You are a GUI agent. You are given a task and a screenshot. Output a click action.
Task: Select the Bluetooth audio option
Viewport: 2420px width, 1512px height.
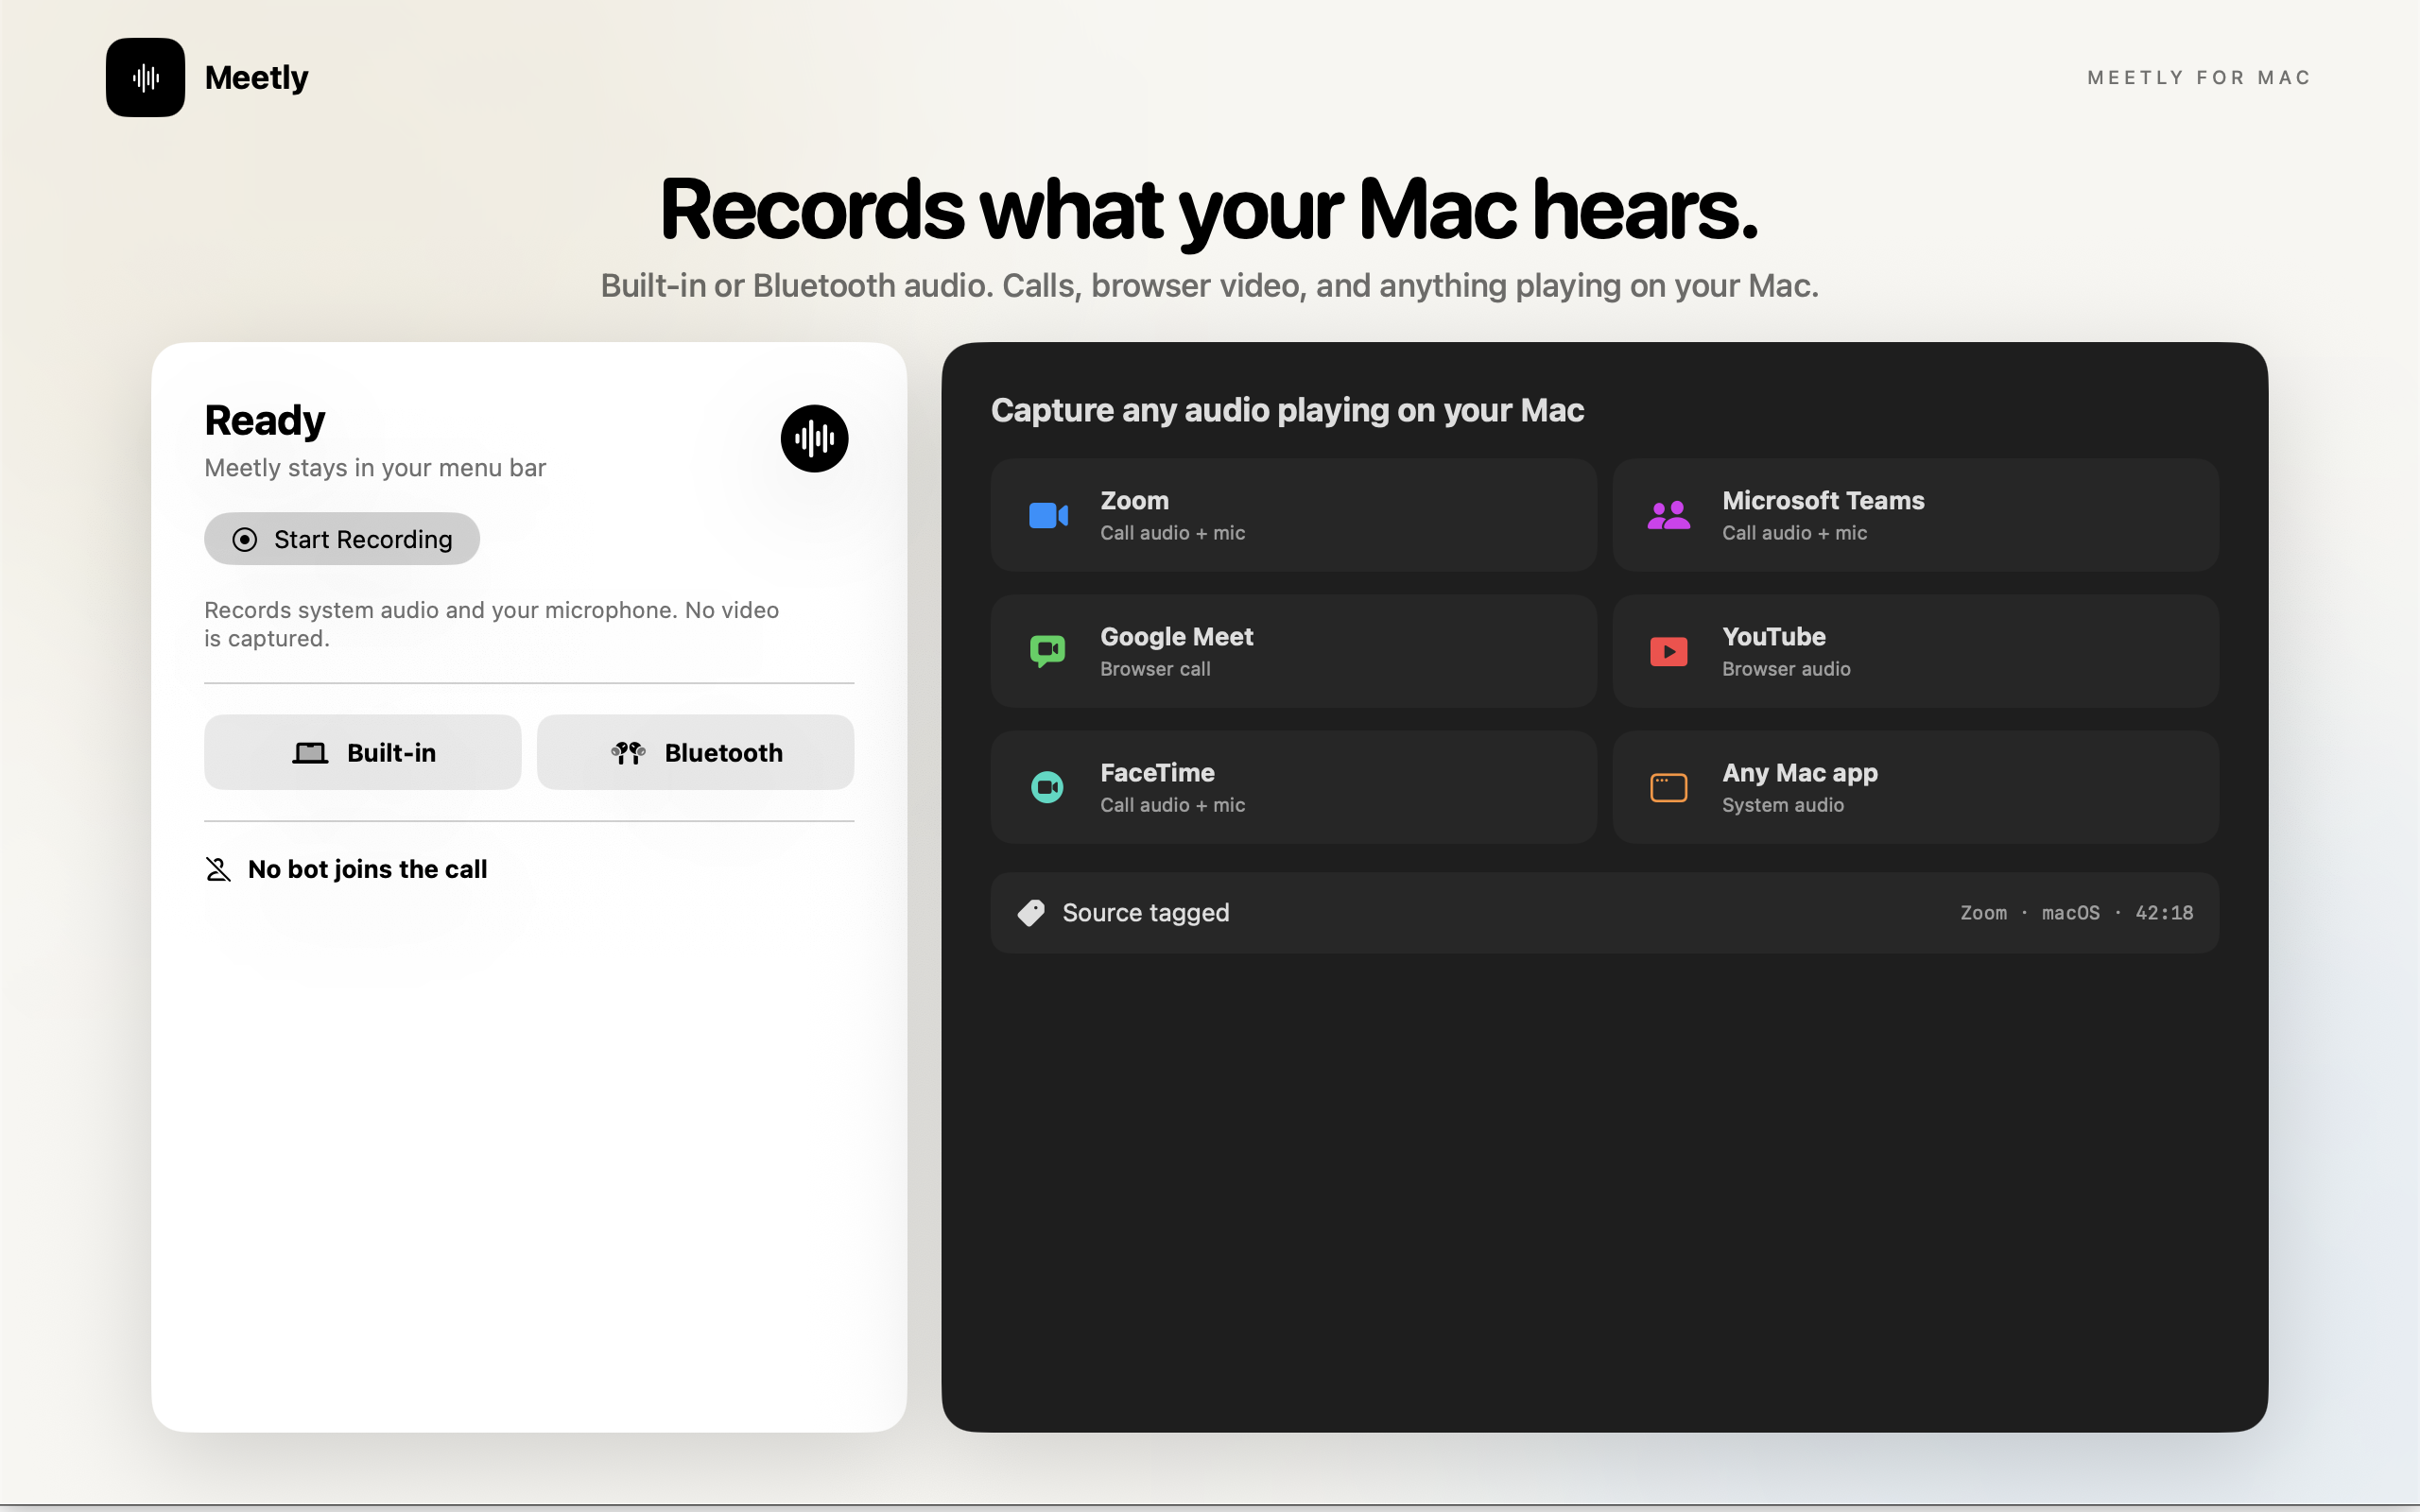696,752
